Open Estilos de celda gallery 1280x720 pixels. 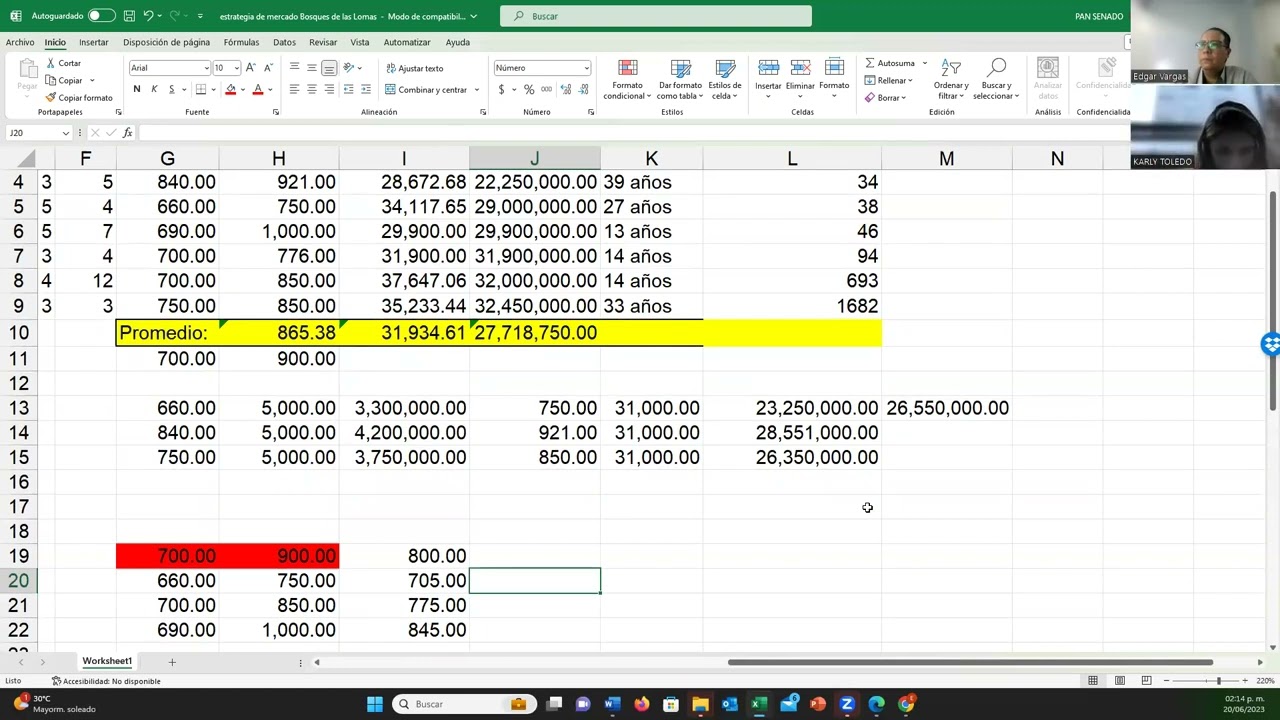coord(725,79)
